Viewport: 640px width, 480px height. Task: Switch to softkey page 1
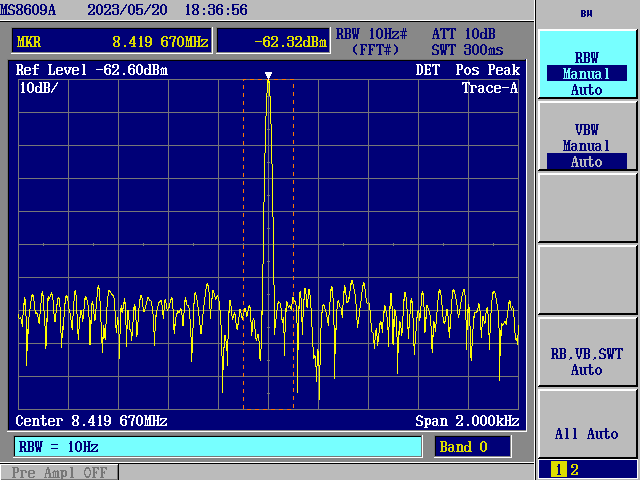click(x=557, y=470)
